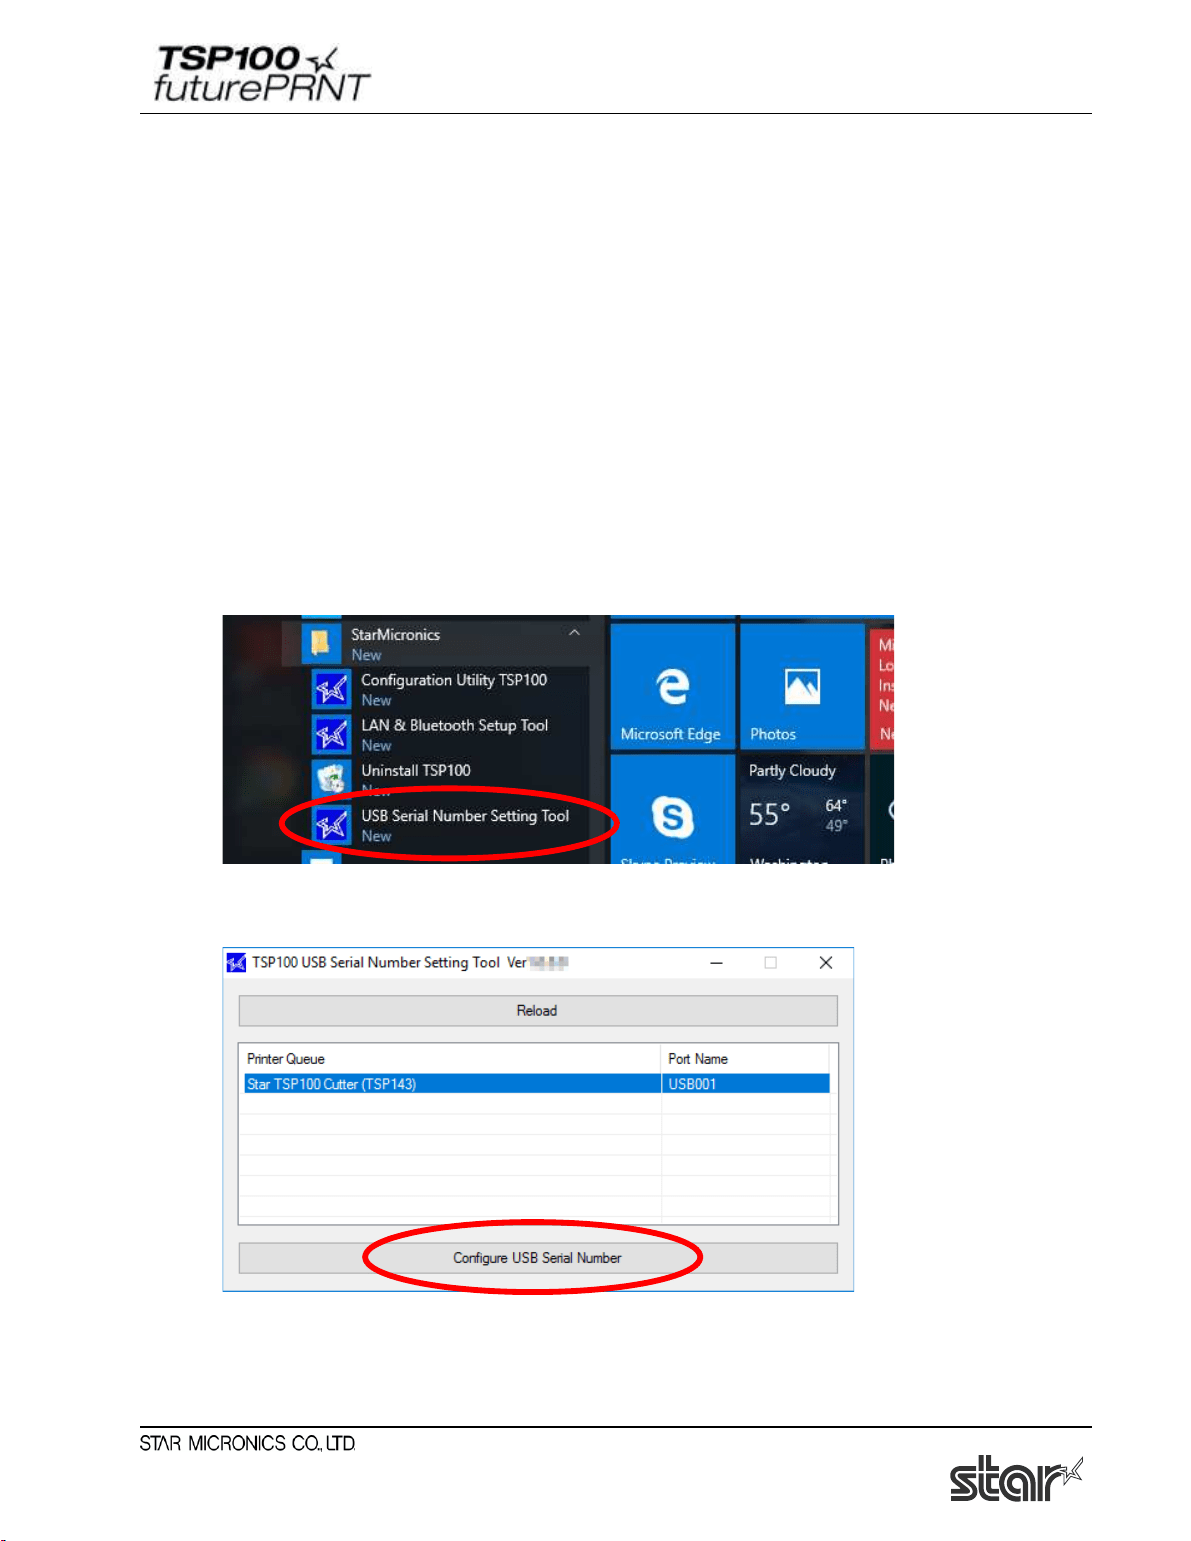Click the StarMicronics folder icon
This screenshot has height=1541, width=1191.
click(x=321, y=642)
